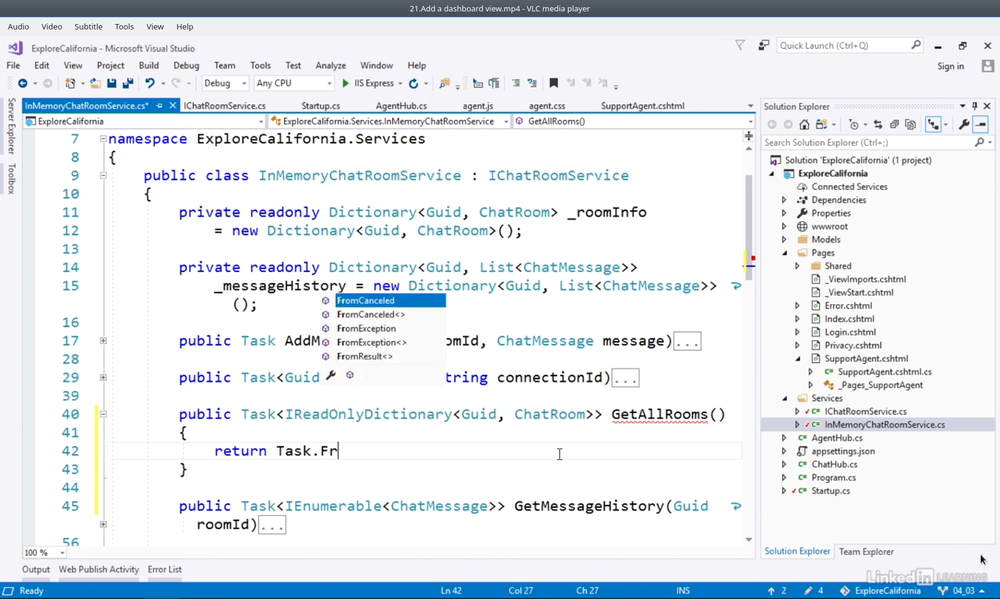
Task: Click the Open File folder icon
Action: [95, 83]
